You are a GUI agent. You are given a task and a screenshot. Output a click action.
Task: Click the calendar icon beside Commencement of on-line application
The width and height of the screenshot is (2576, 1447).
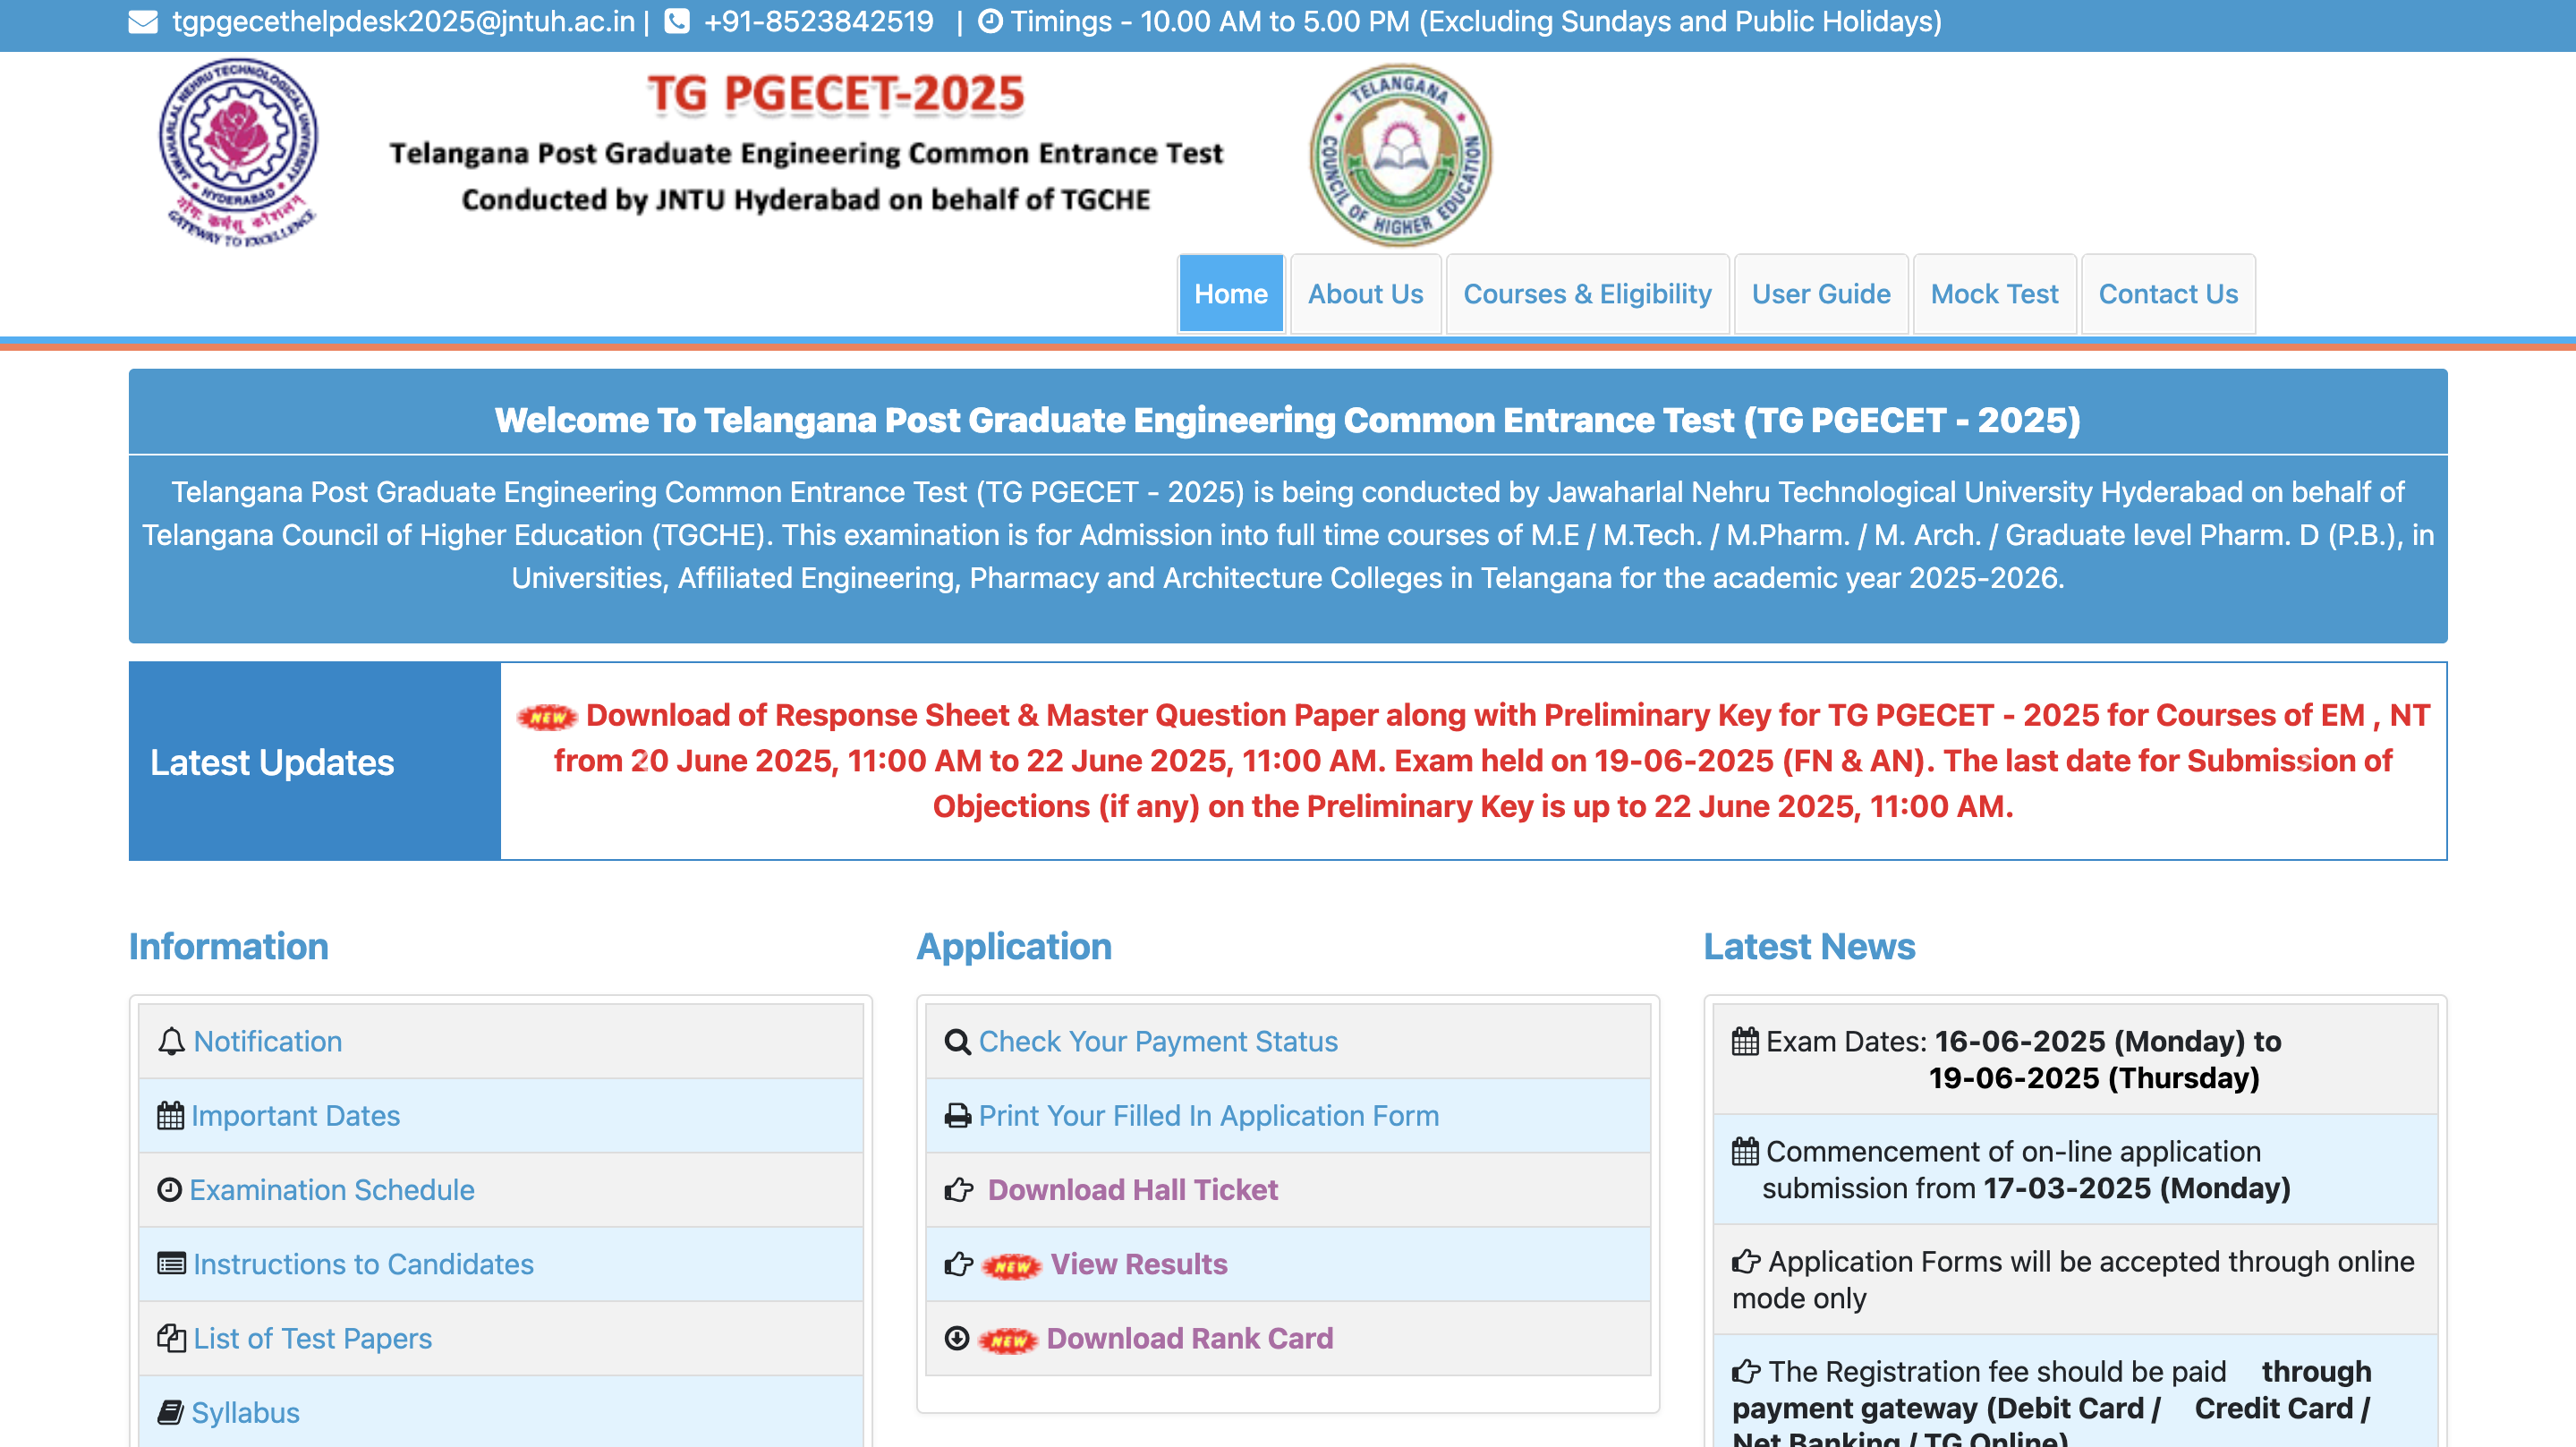[x=1745, y=1151]
